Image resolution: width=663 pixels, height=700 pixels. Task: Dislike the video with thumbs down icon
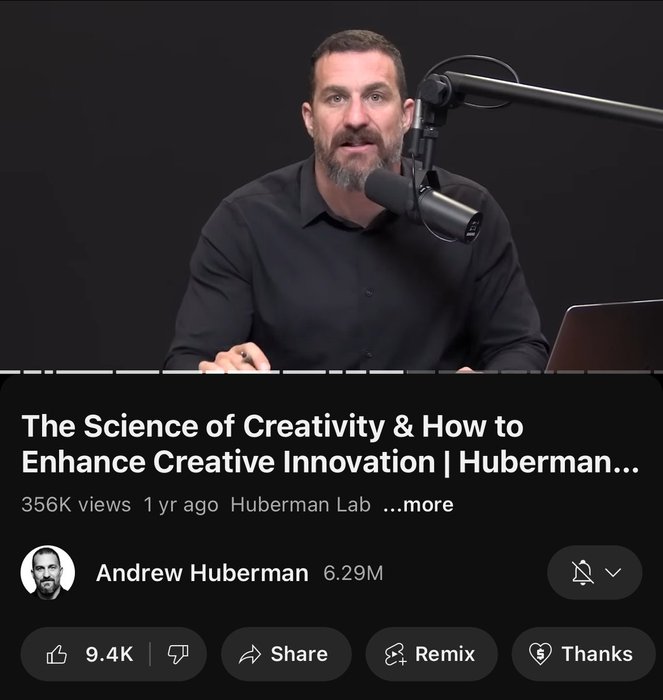tap(178, 654)
